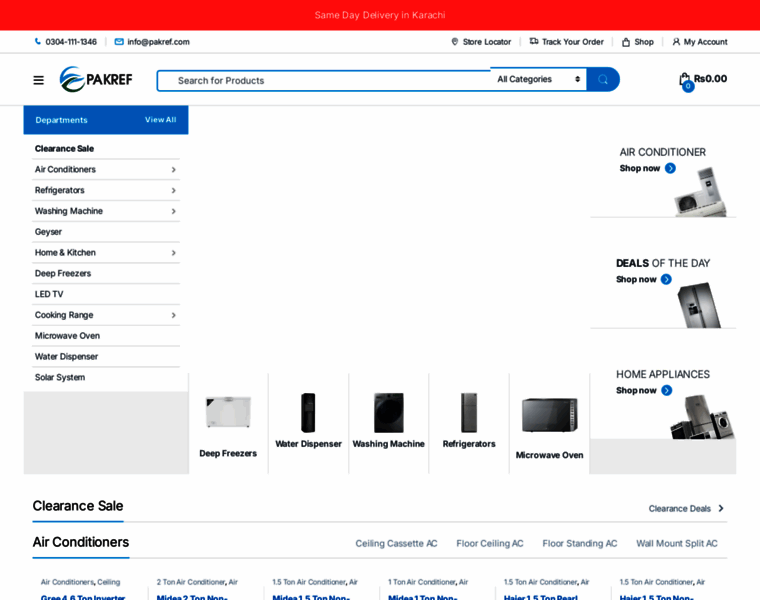The image size is (760, 600).
Task: Expand the Washing Machine submenu chevron
Action: [174, 211]
